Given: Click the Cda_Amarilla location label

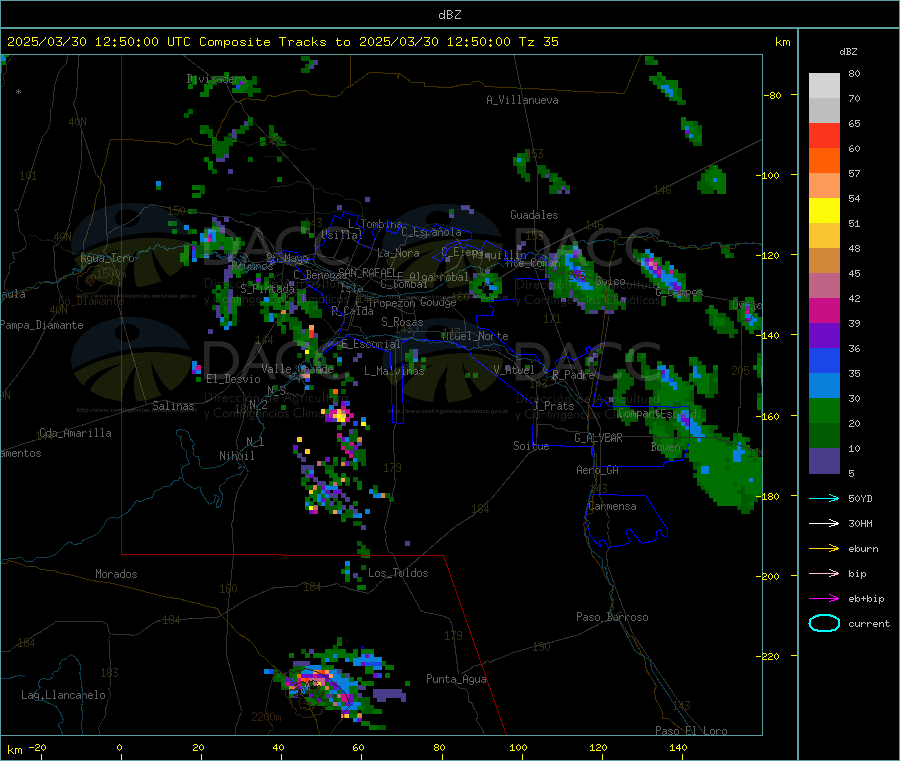Looking at the screenshot, I should (x=75, y=433).
